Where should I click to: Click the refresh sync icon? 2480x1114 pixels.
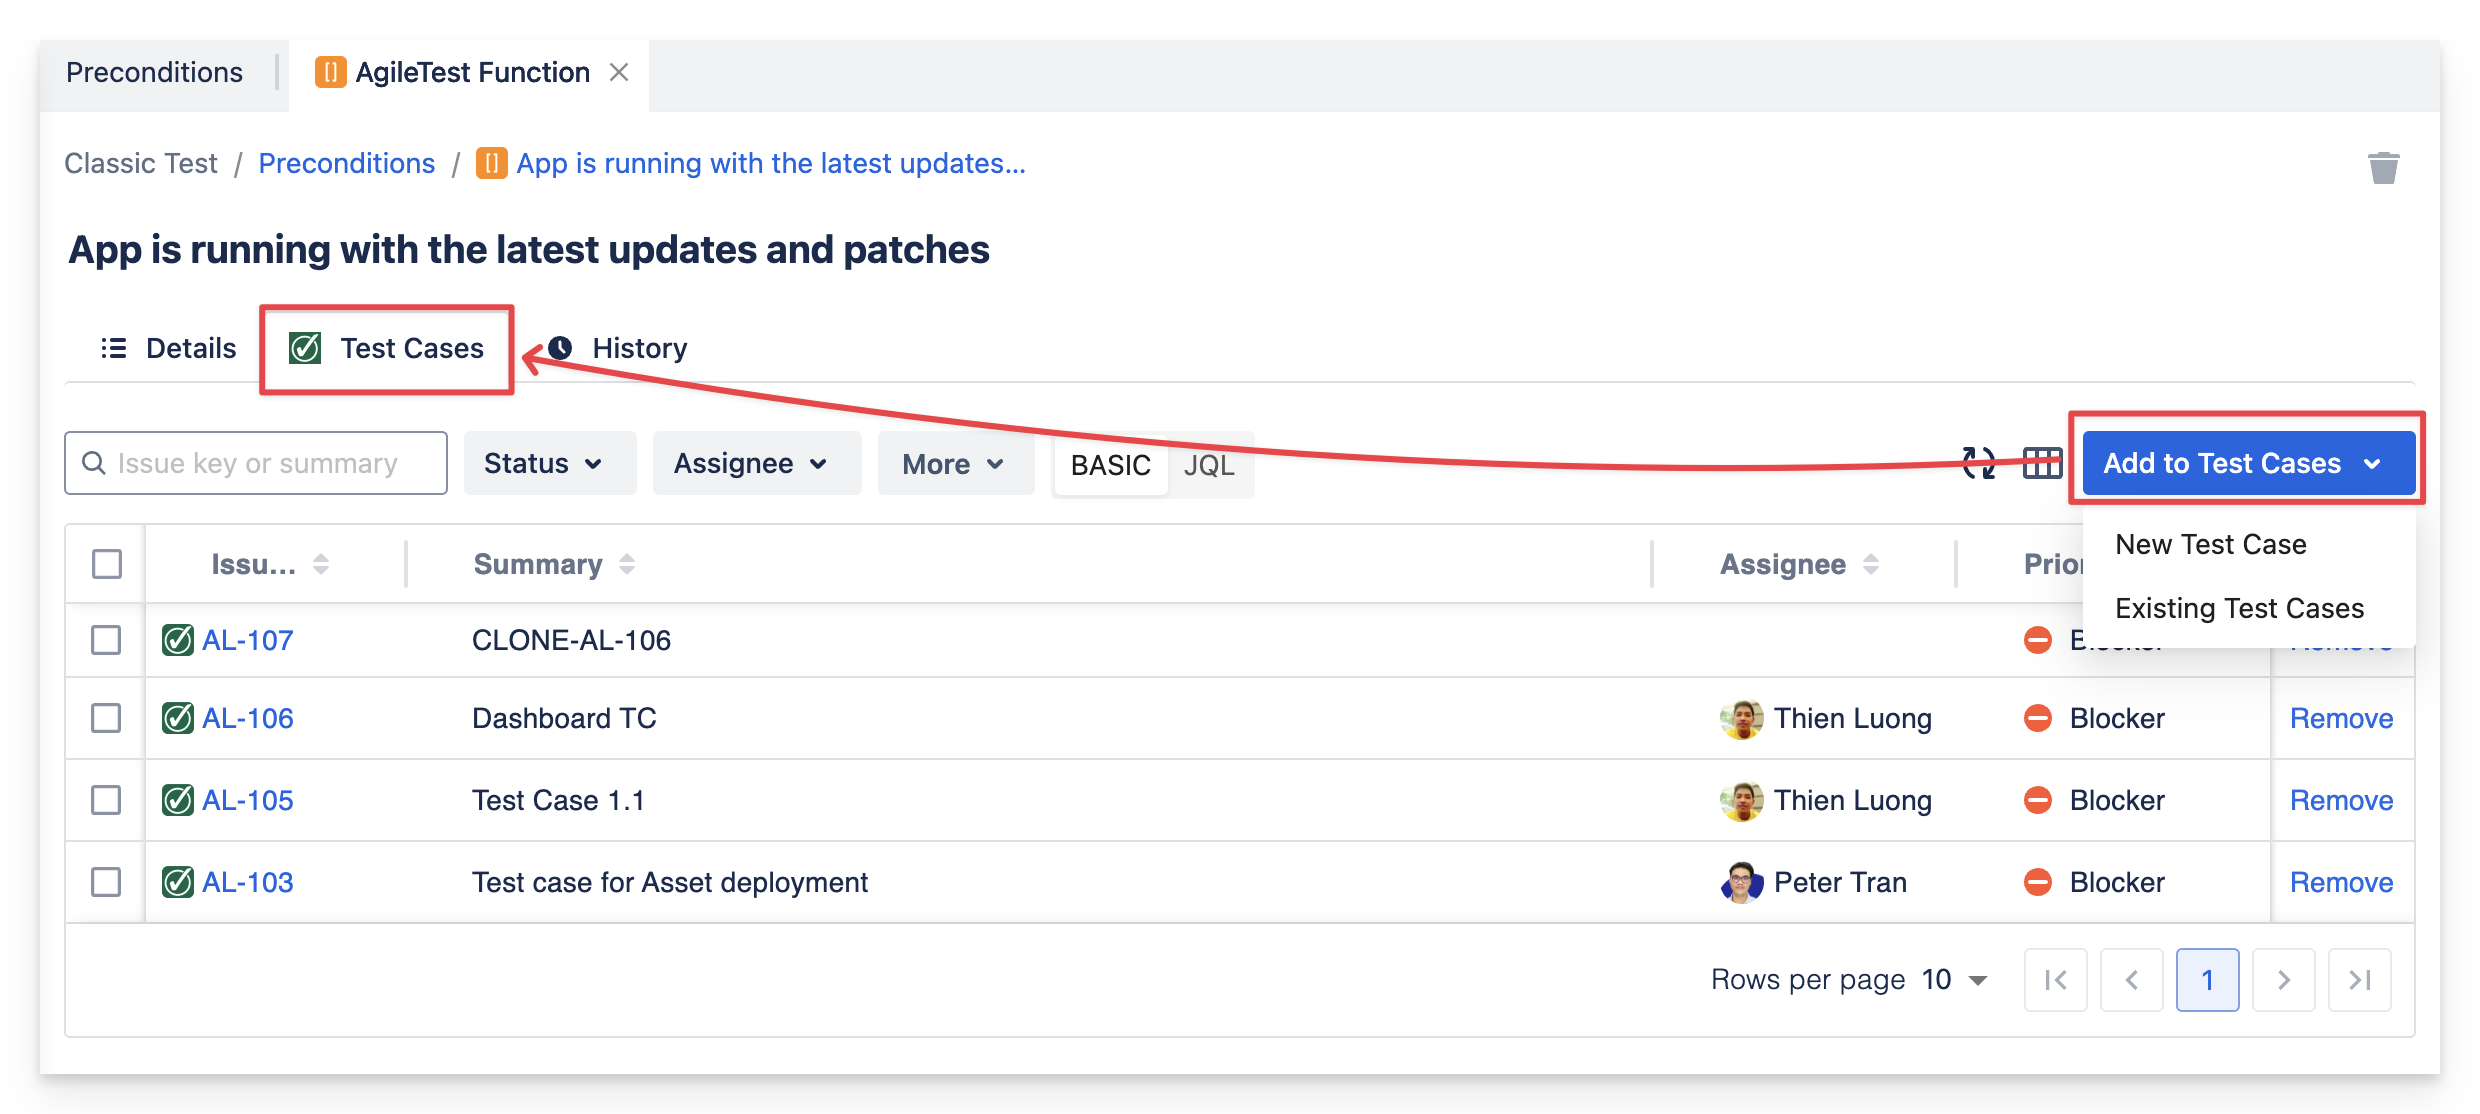[1978, 463]
